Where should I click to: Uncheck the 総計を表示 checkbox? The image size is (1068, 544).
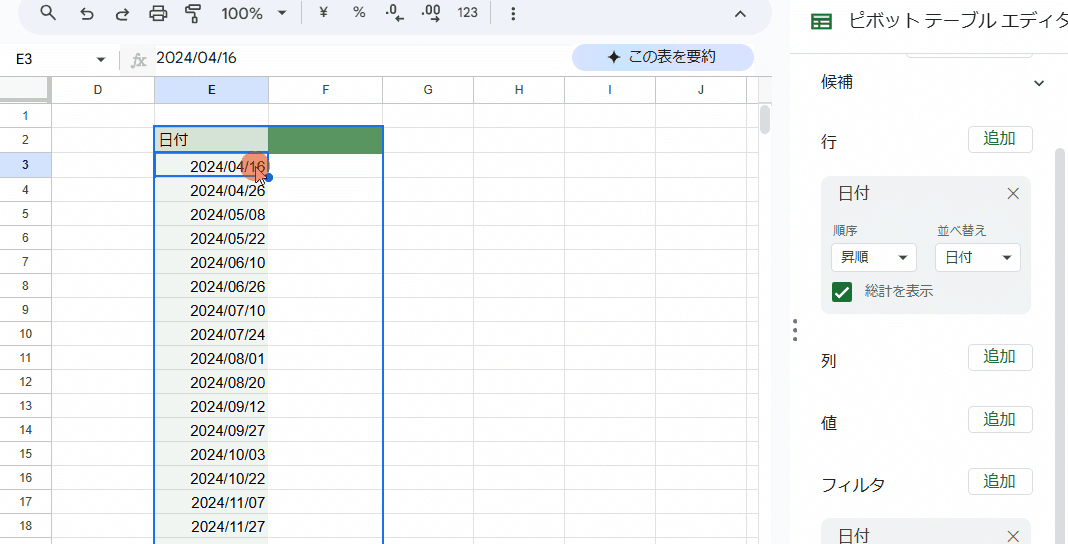pyautogui.click(x=842, y=292)
